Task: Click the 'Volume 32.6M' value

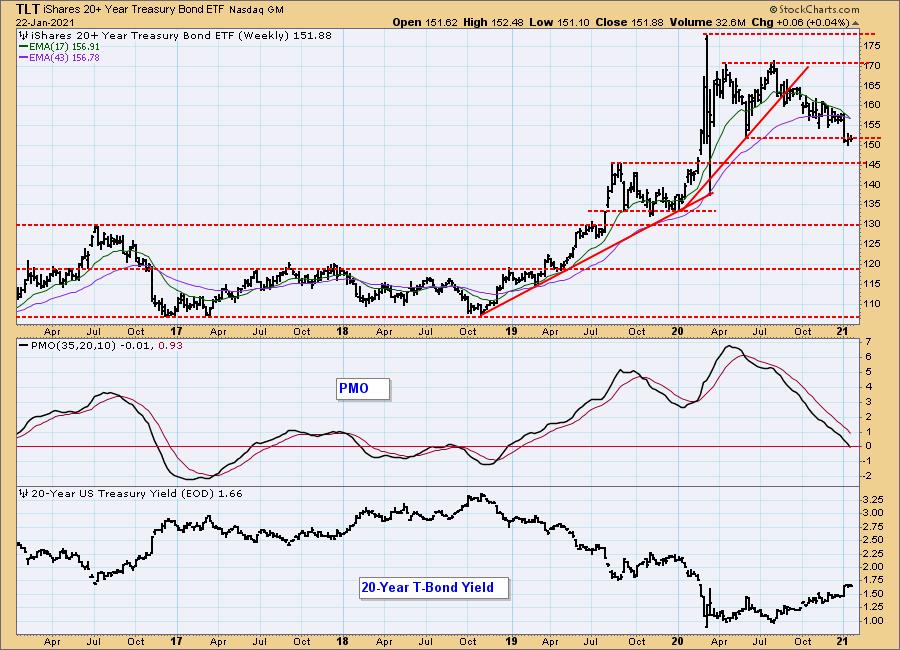Action: coord(707,22)
